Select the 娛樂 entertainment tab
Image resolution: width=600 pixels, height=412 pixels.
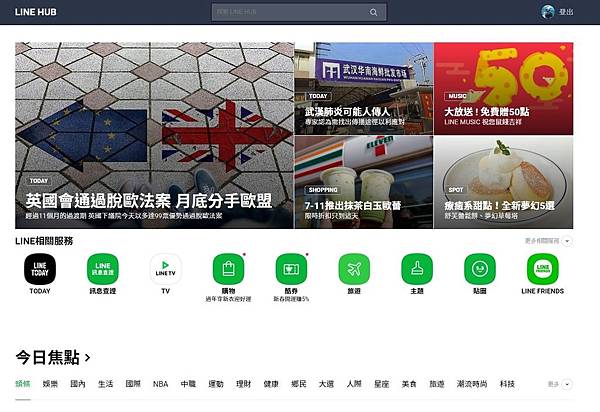click(50, 384)
